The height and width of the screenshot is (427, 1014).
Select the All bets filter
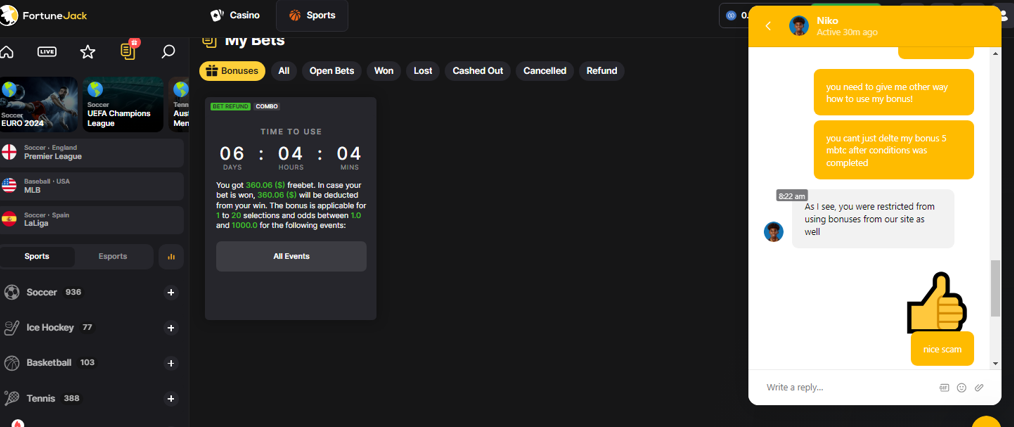coord(284,71)
